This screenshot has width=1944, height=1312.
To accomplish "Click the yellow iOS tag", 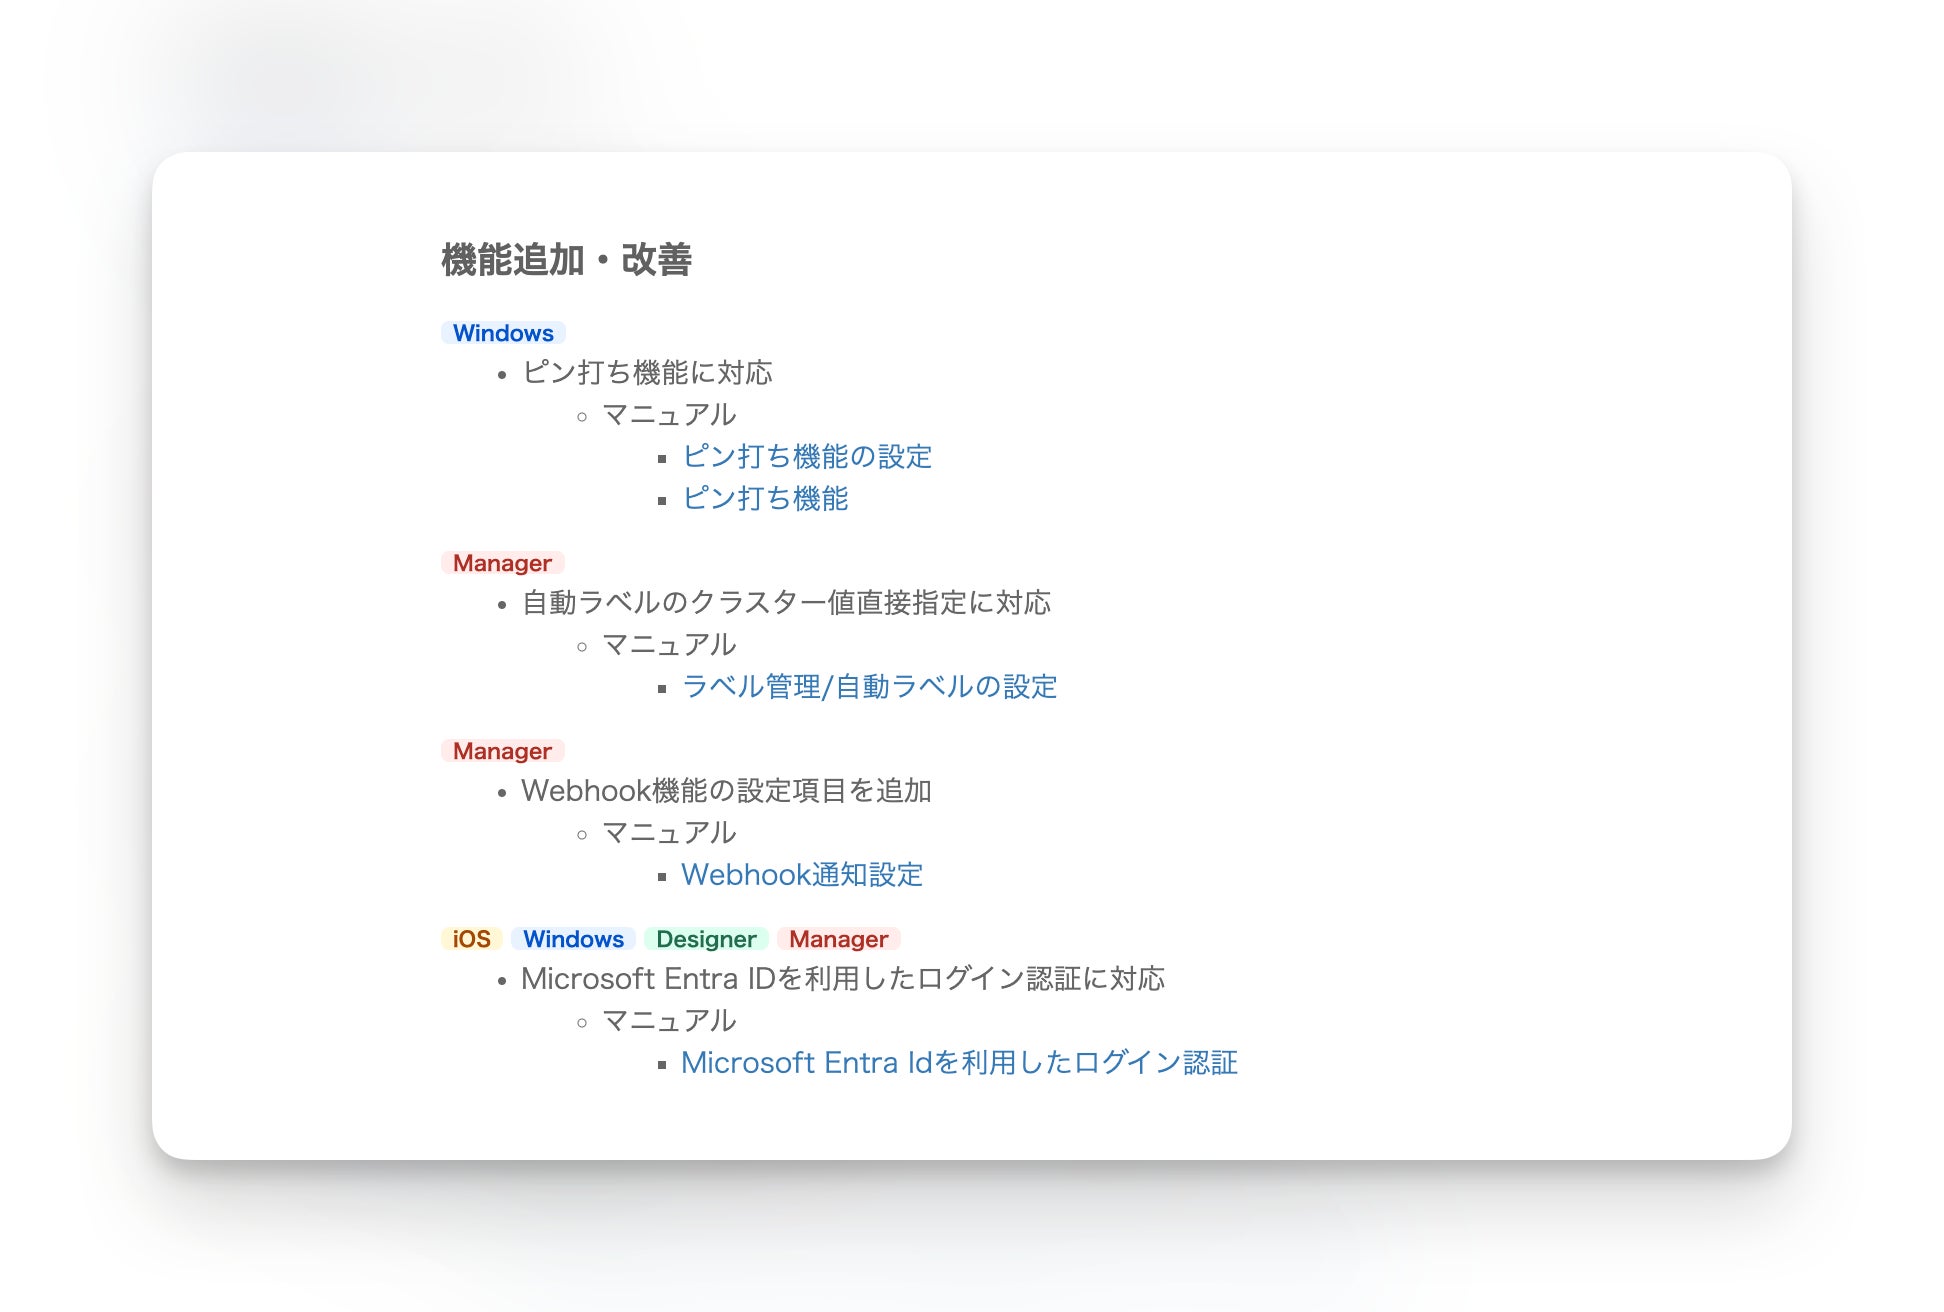I will click(x=471, y=939).
